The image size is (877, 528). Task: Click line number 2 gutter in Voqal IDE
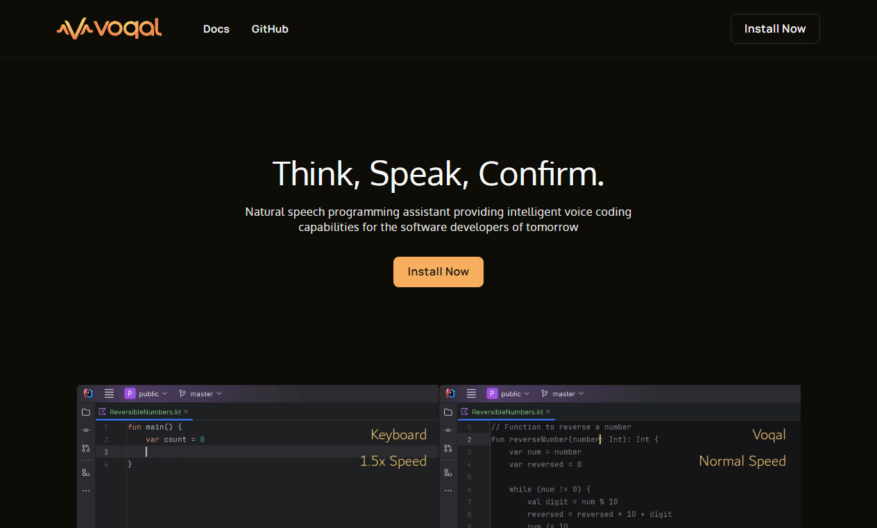click(x=469, y=440)
